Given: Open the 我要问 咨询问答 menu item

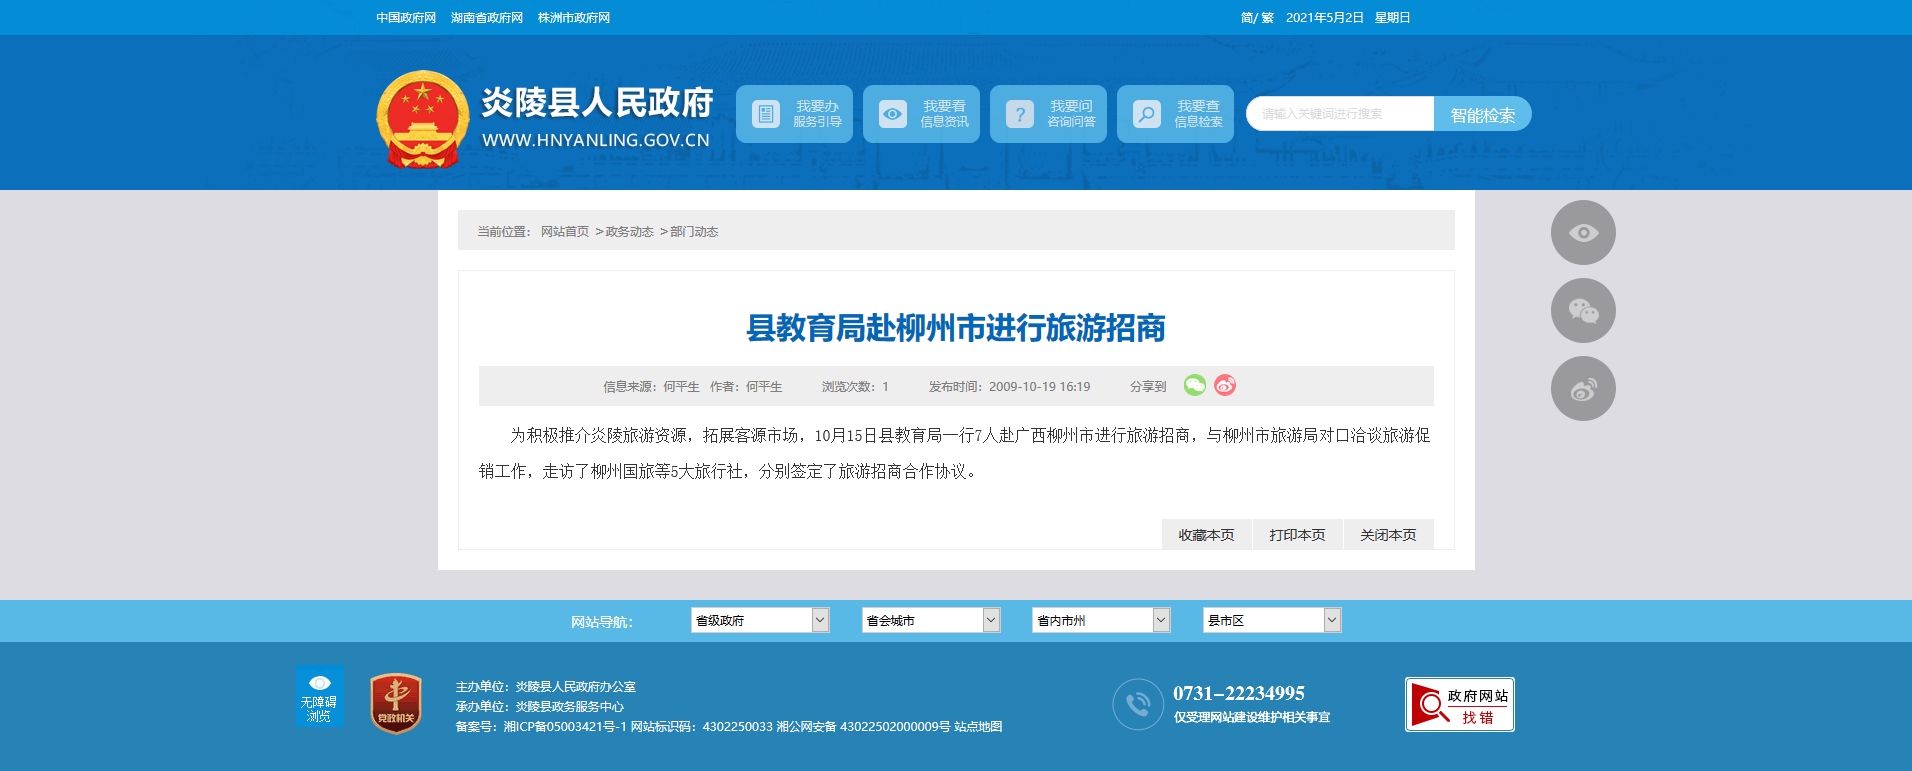Looking at the screenshot, I should click(1048, 114).
